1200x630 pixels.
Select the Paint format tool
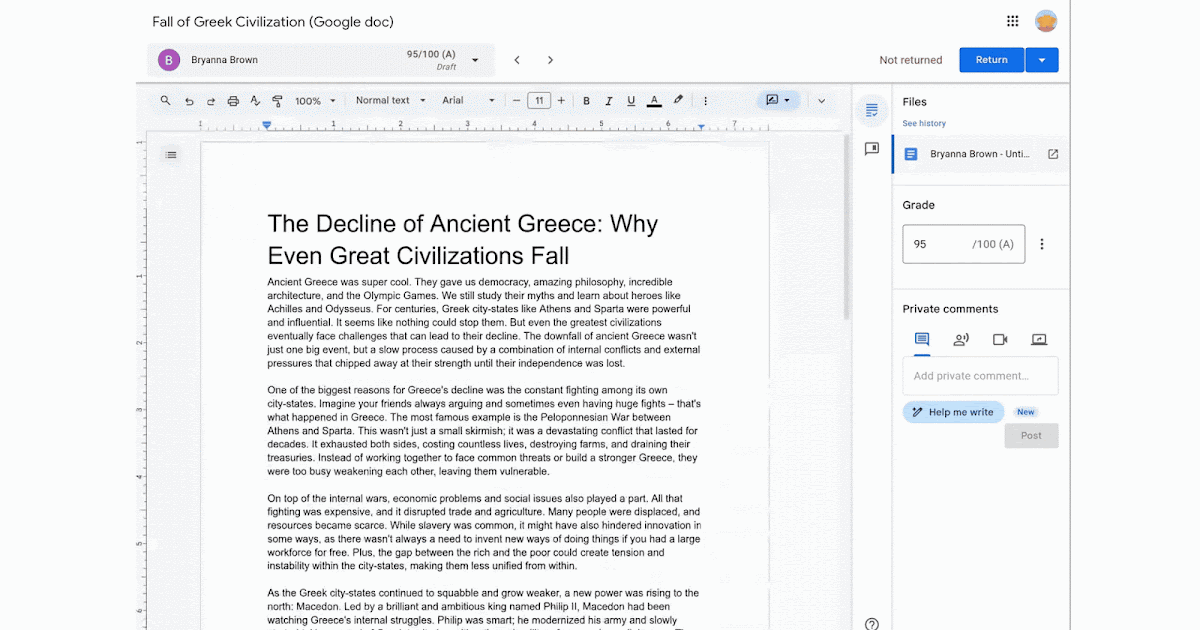point(277,101)
